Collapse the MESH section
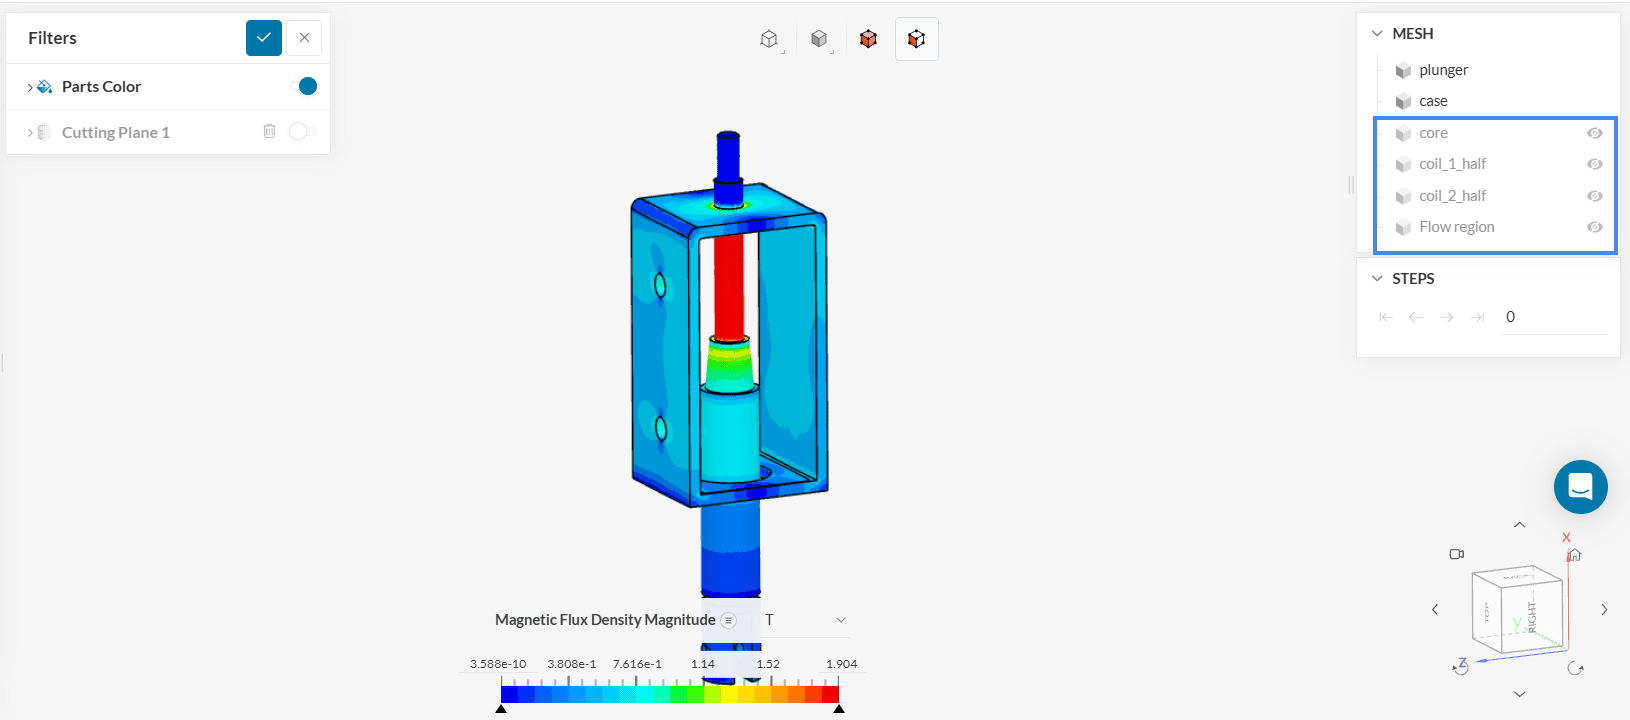Screen dimensions: 1630x720 tap(1377, 34)
